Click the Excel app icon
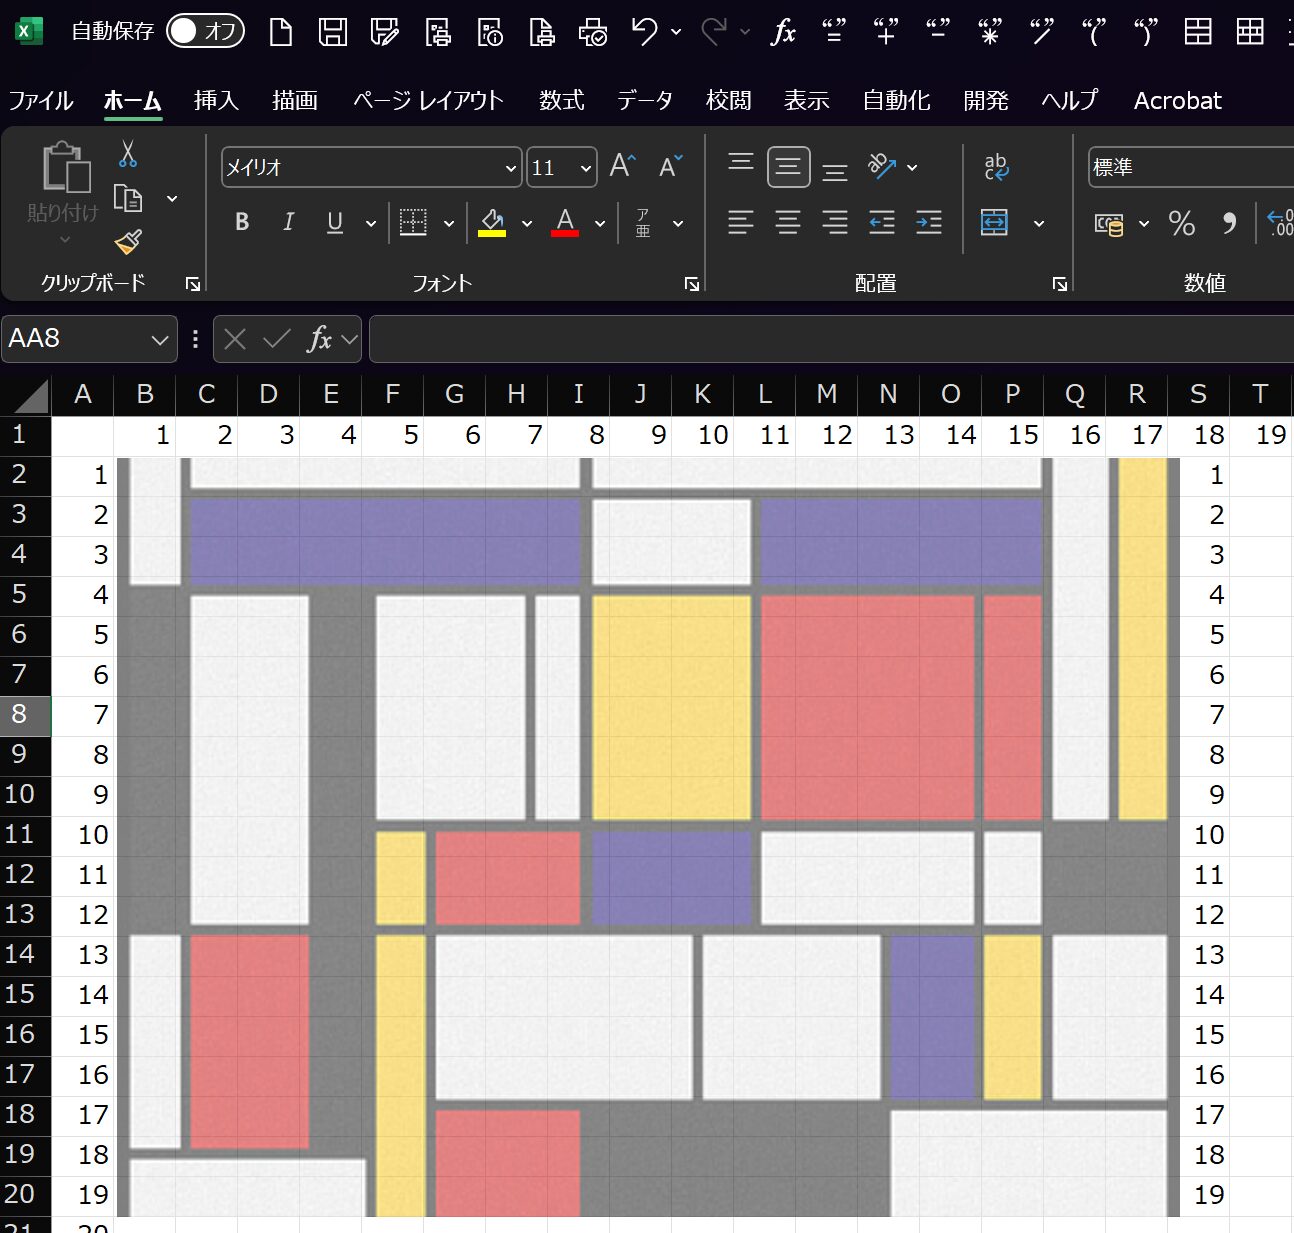 click(28, 31)
